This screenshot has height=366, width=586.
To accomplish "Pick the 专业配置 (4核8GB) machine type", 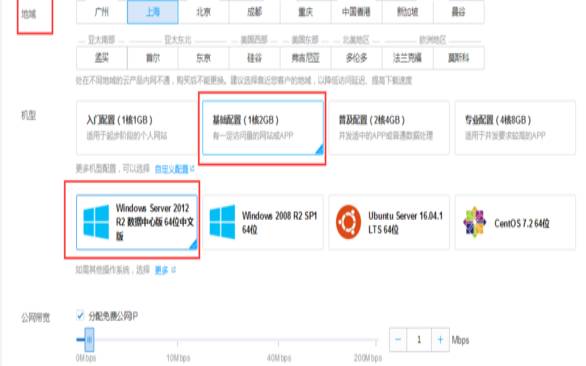I will tap(515, 127).
